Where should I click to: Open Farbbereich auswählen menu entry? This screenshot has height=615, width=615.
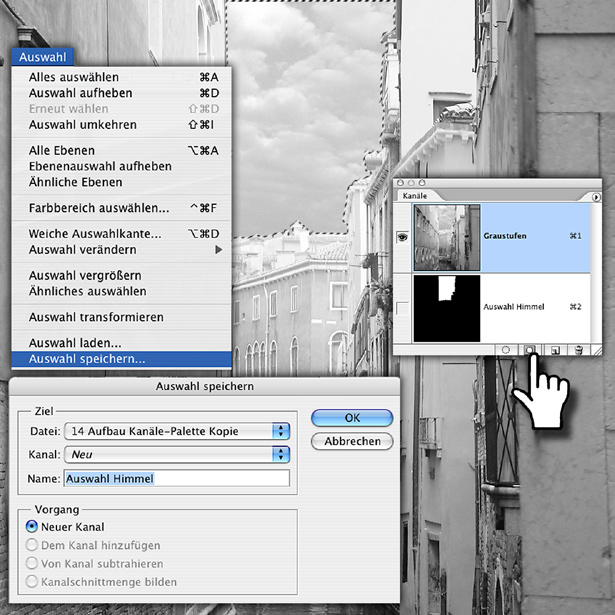tap(122, 208)
